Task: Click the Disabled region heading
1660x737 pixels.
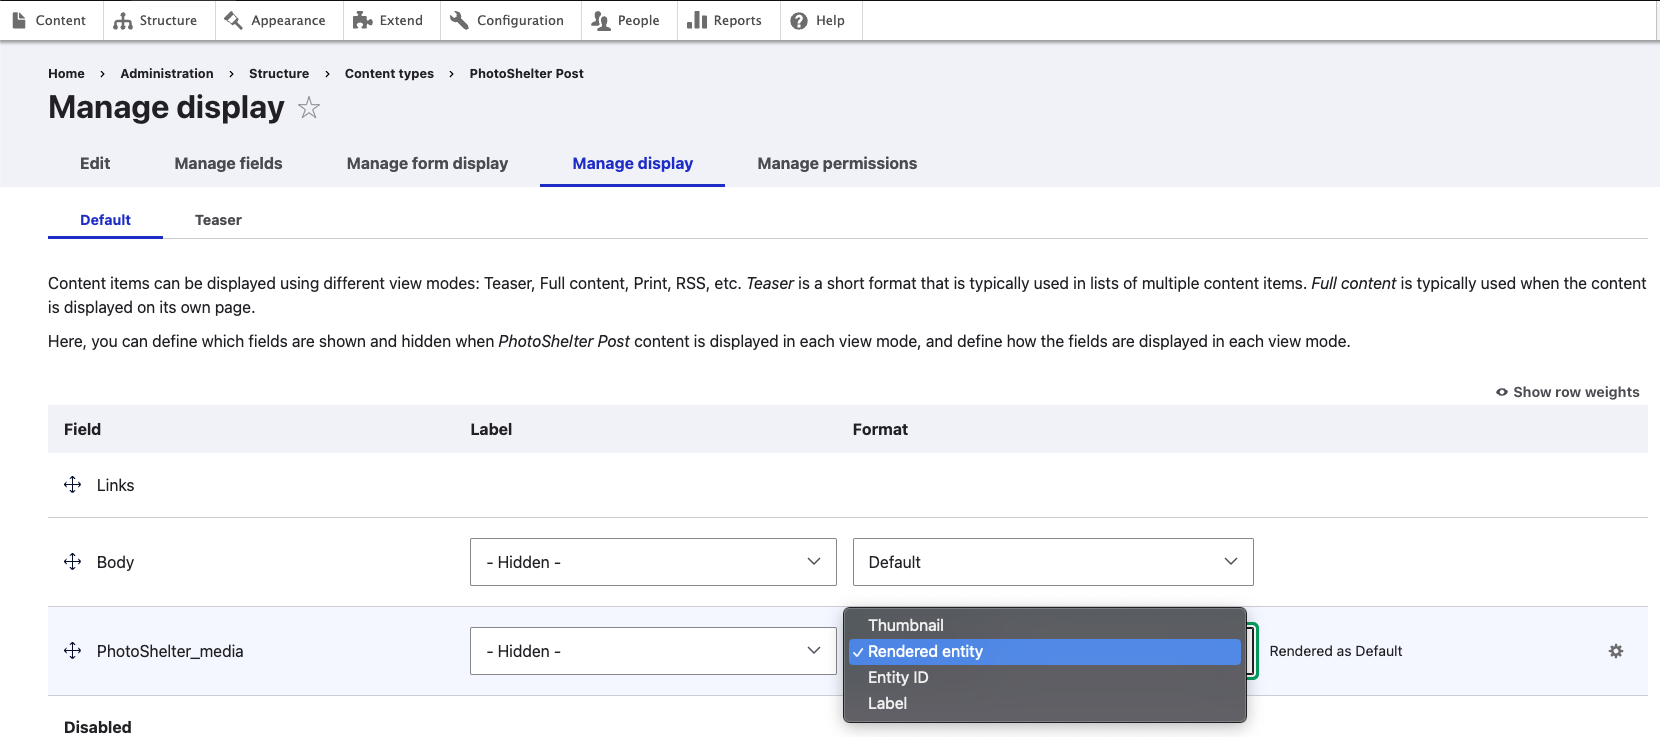Action: click(98, 727)
